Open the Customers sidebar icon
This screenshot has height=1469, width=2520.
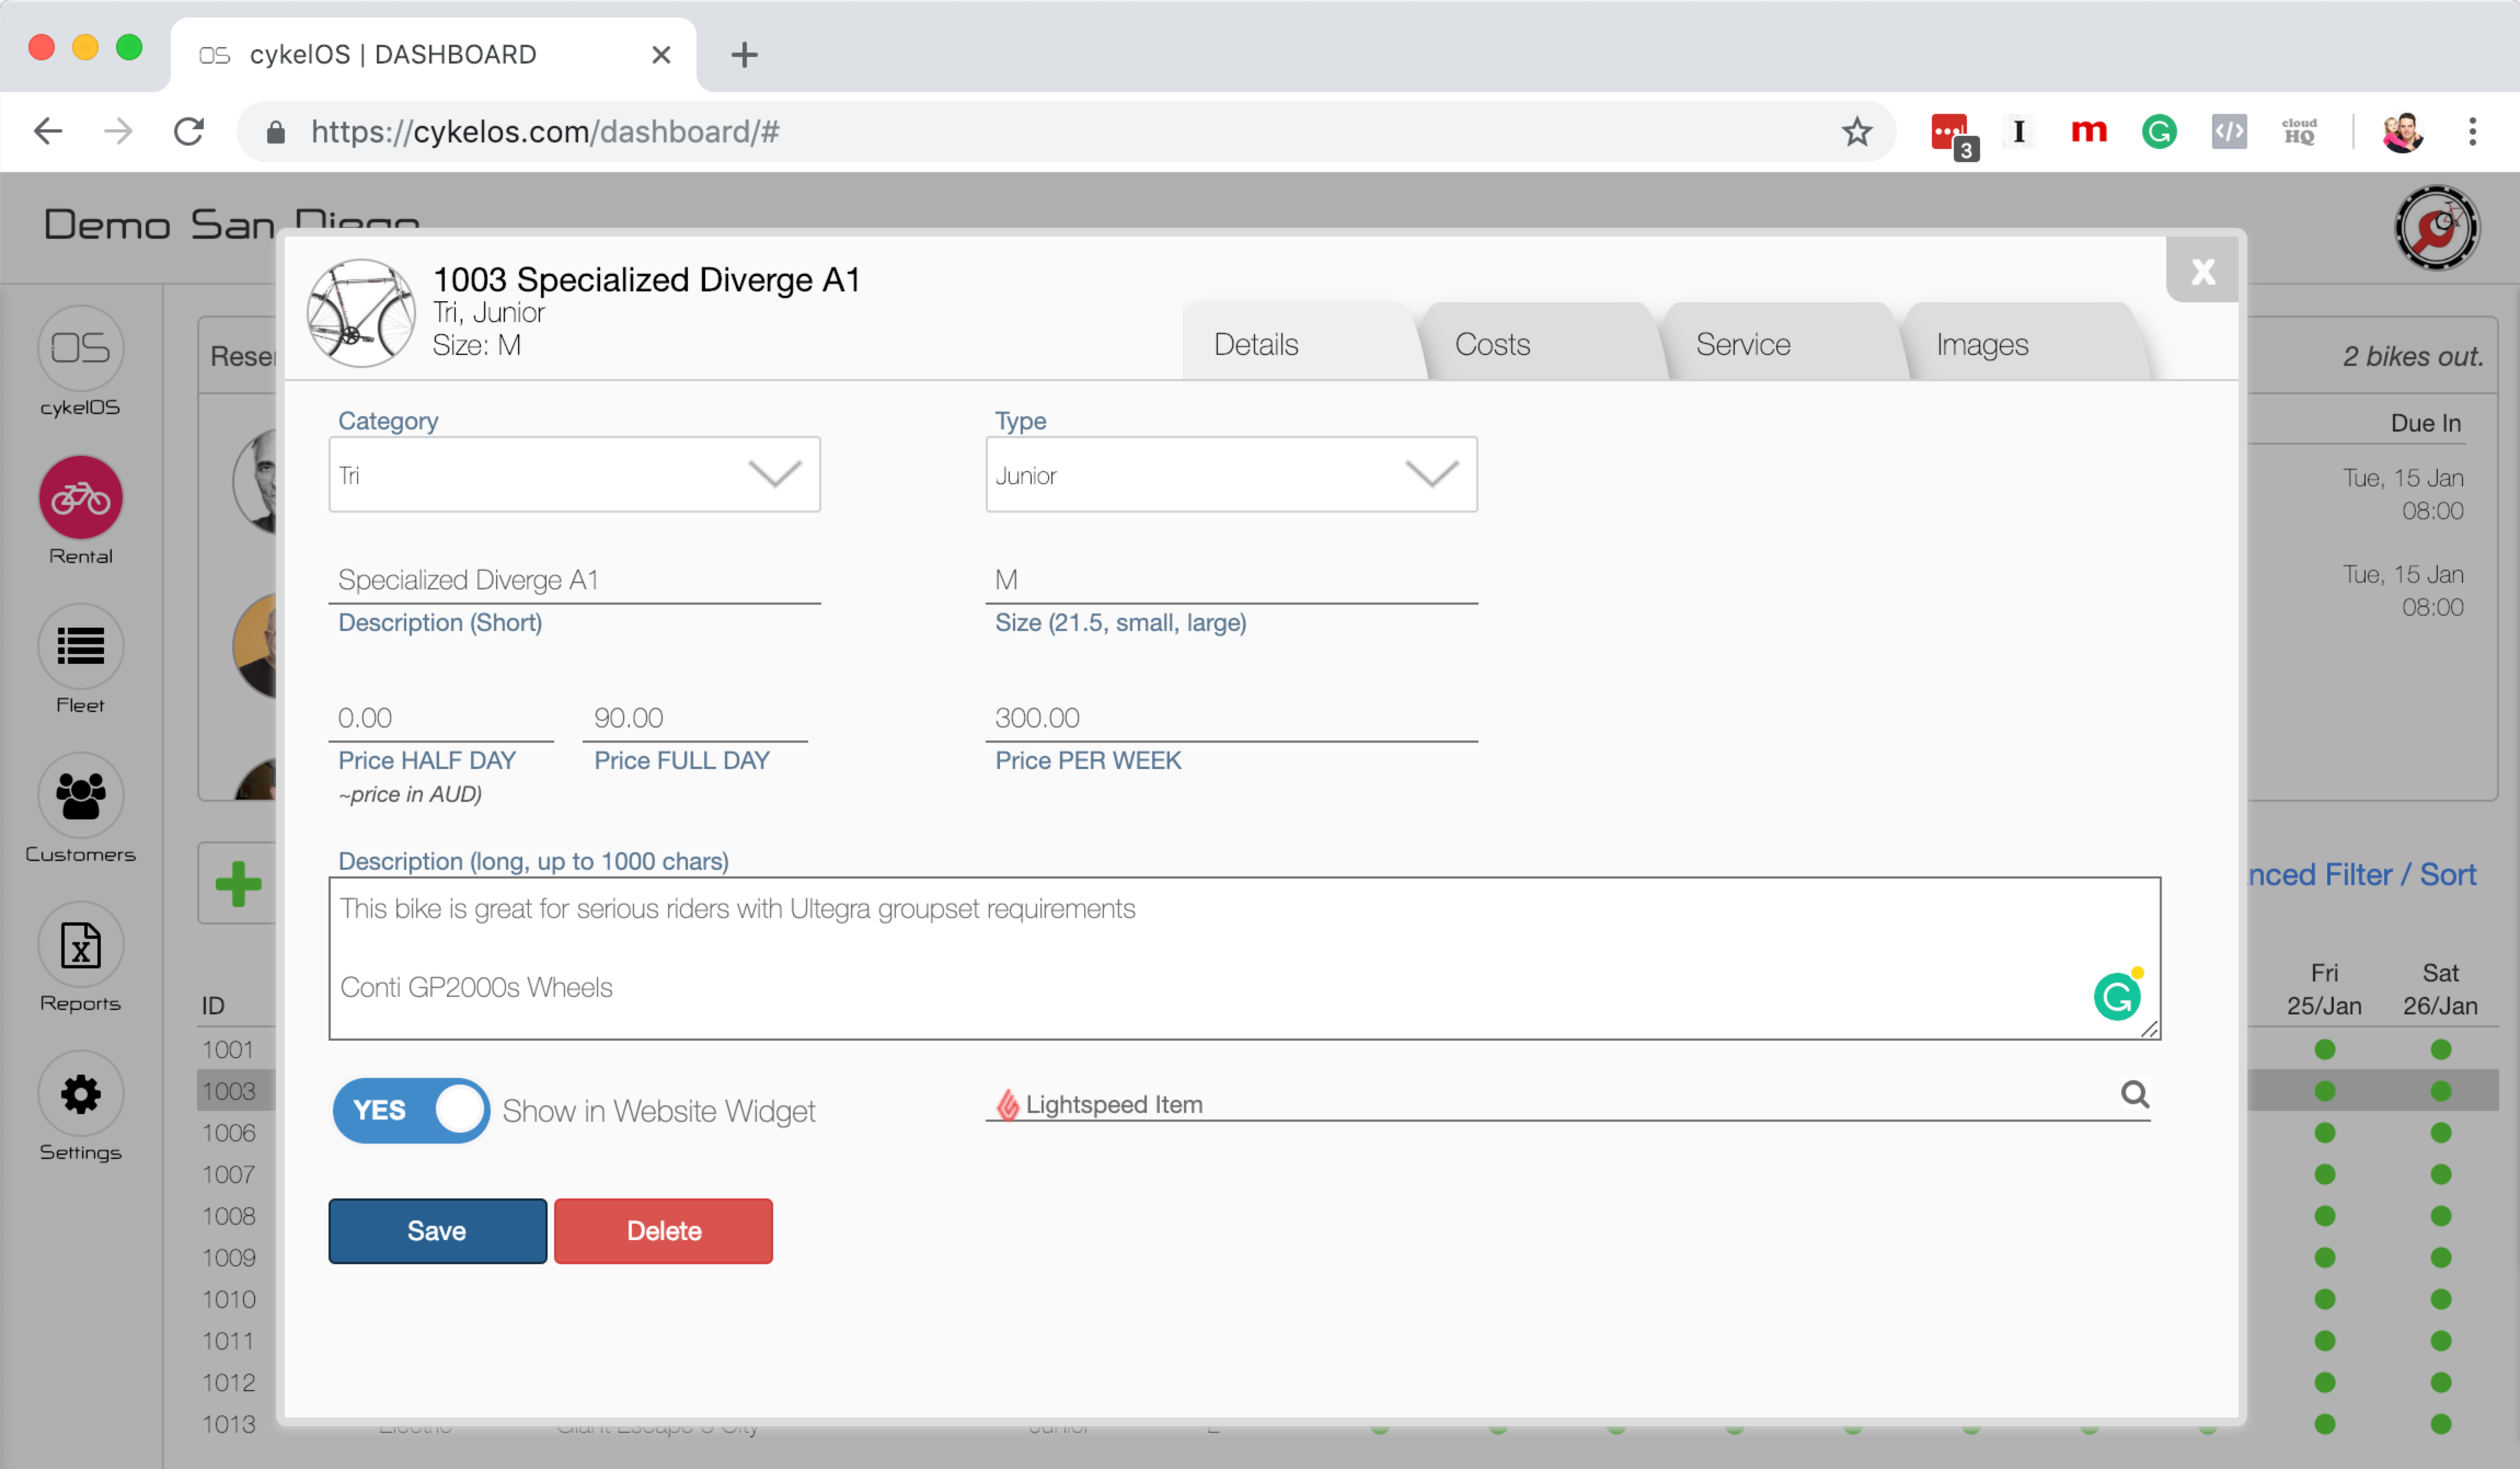80,795
